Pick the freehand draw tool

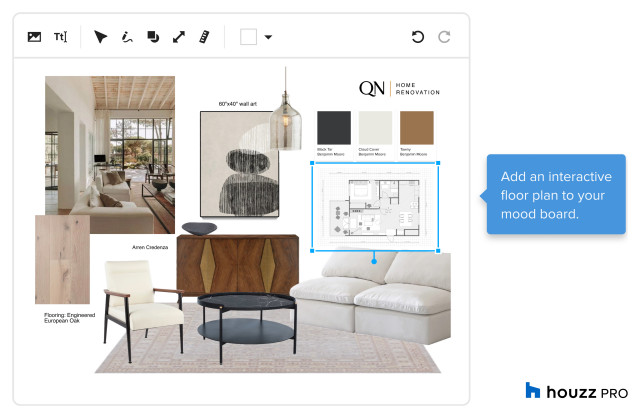(x=127, y=37)
